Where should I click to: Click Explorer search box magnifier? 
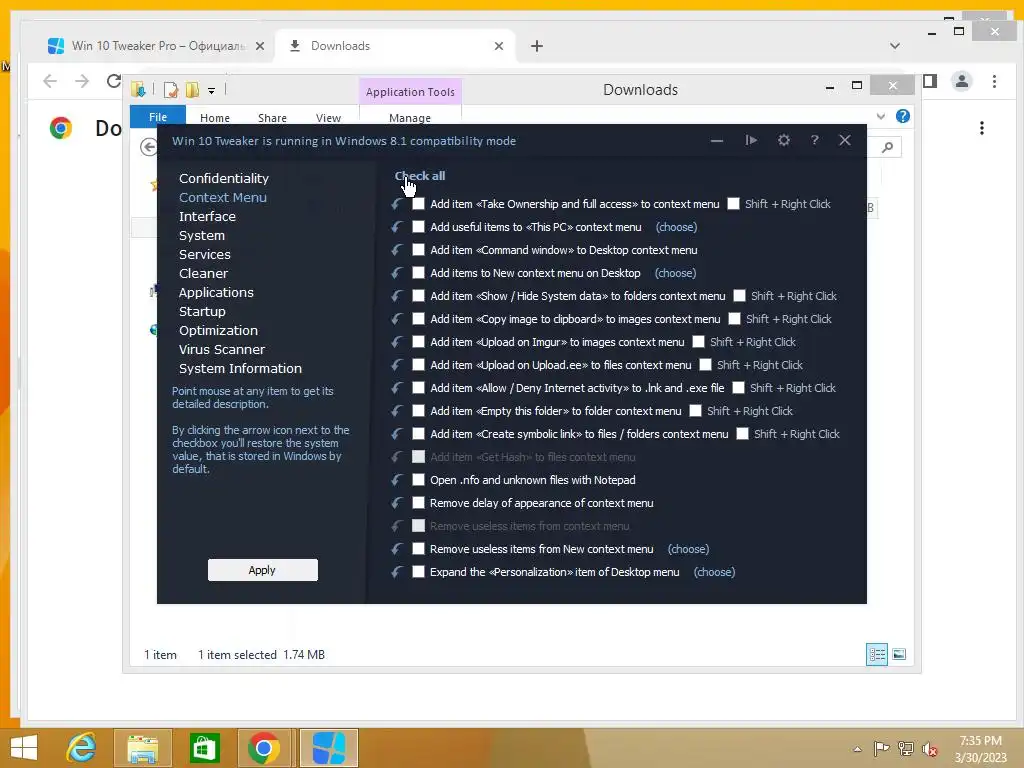coord(887,147)
